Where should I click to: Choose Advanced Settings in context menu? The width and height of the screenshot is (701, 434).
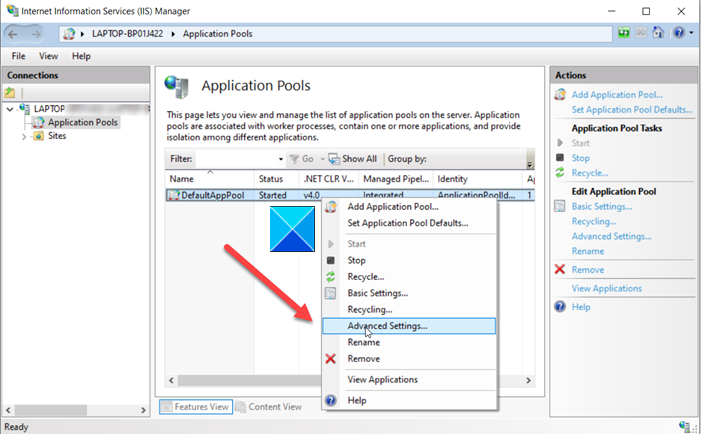click(x=409, y=326)
